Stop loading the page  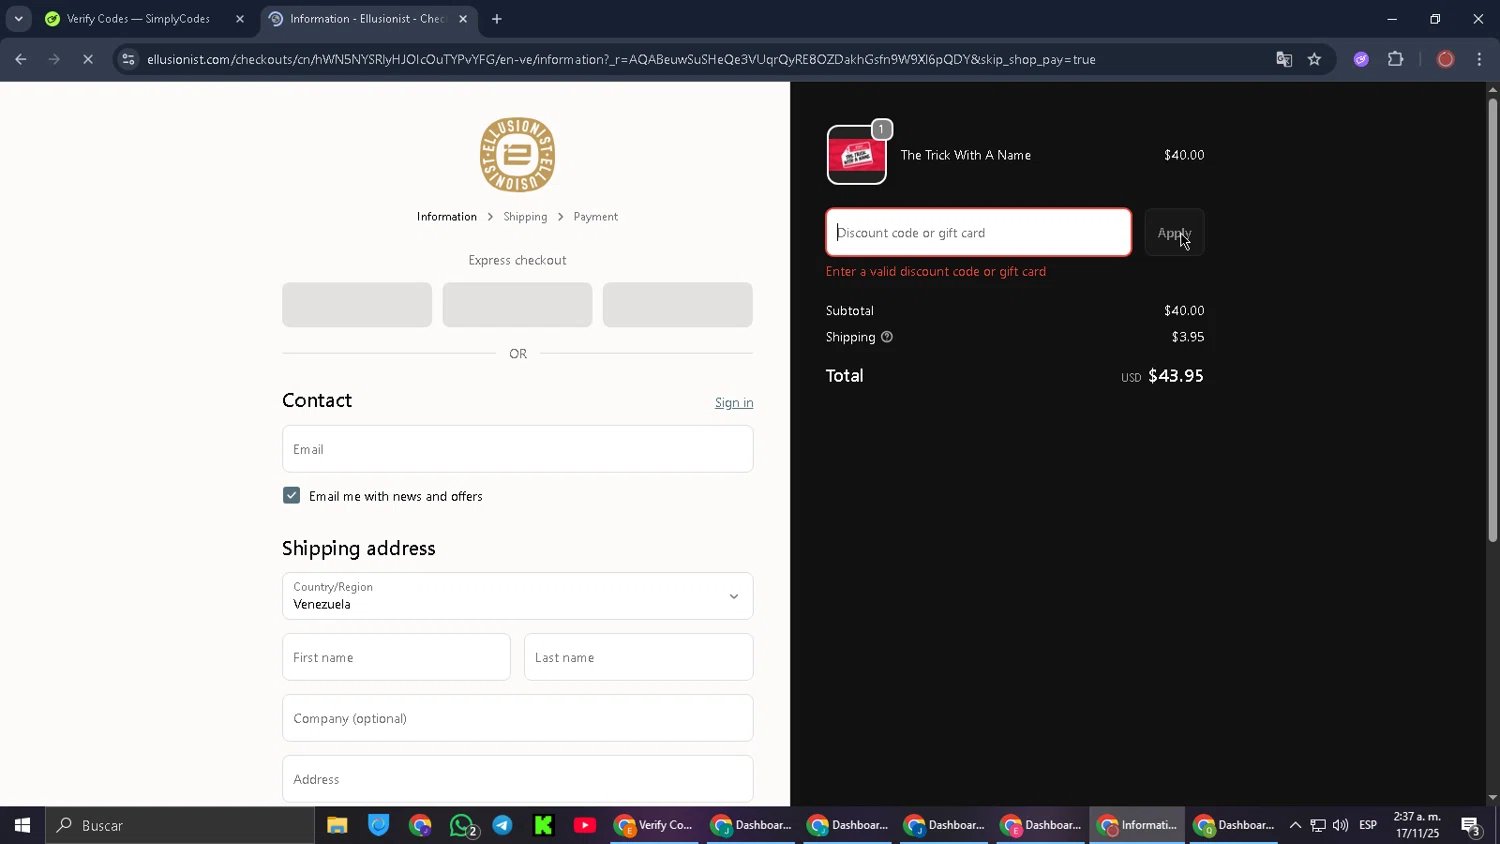point(88,60)
